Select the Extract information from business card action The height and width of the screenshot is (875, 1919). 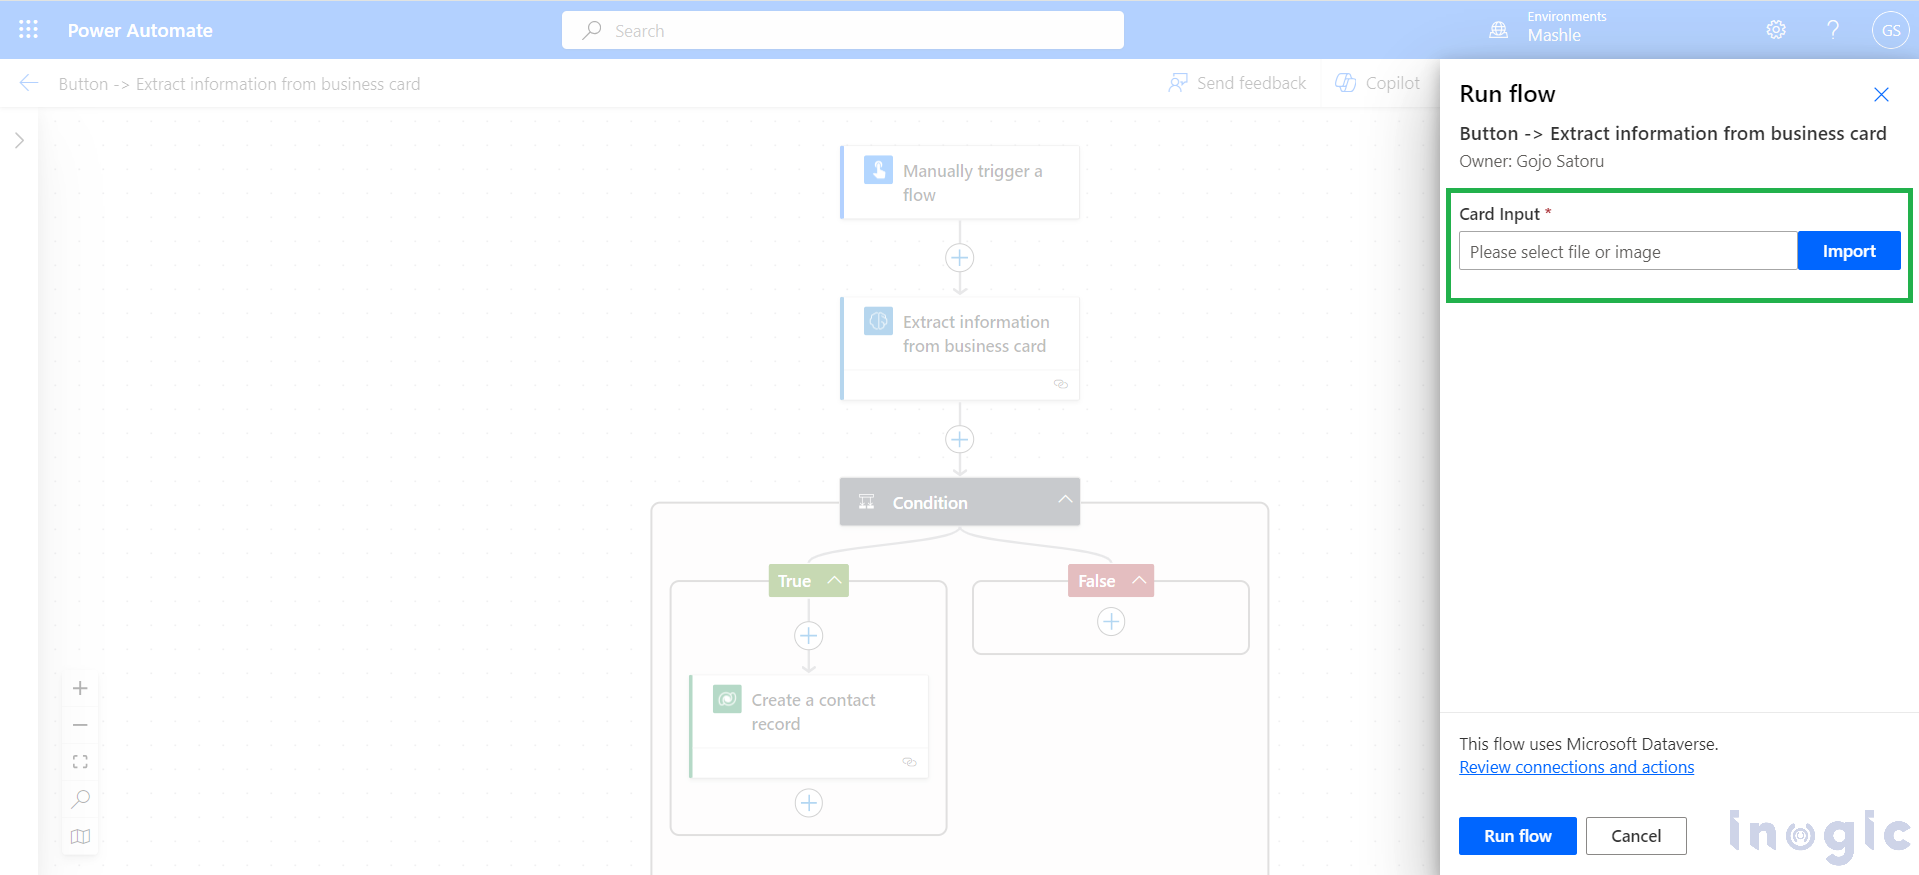tap(960, 348)
